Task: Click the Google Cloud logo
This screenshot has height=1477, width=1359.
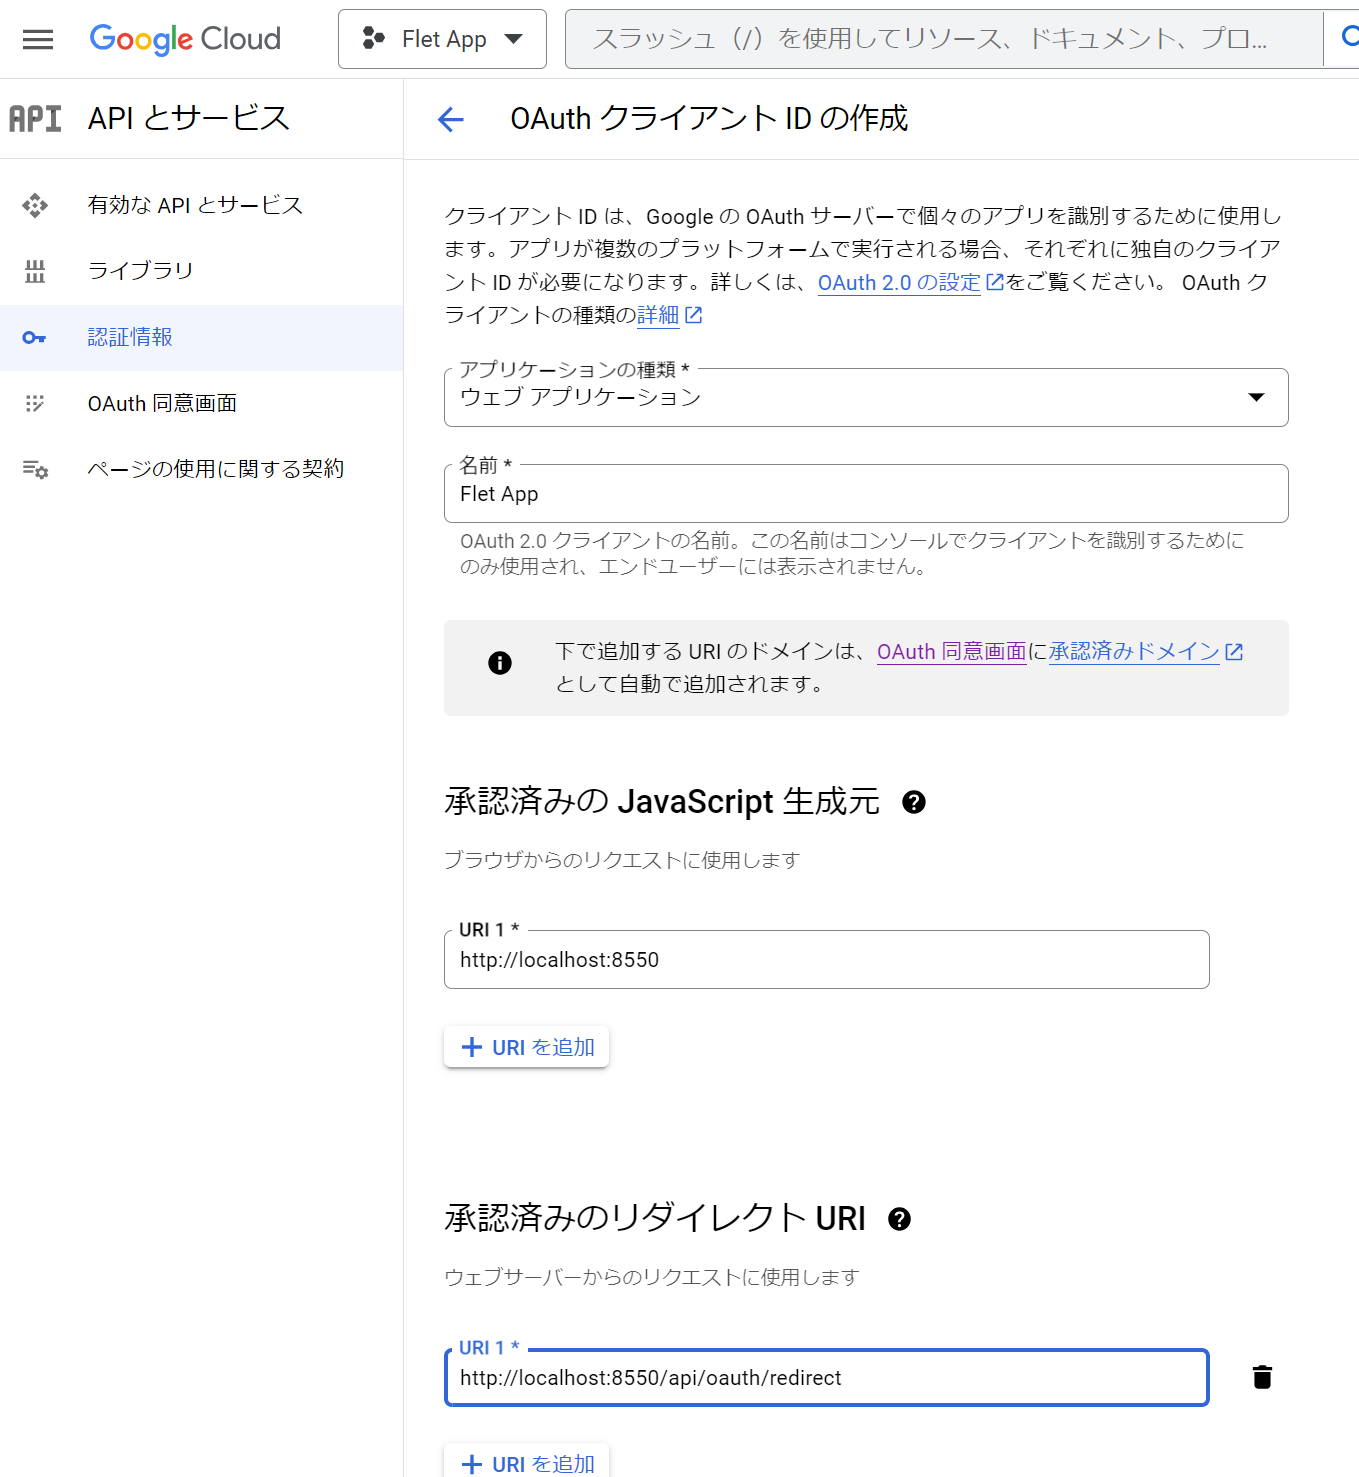Action: click(x=185, y=39)
